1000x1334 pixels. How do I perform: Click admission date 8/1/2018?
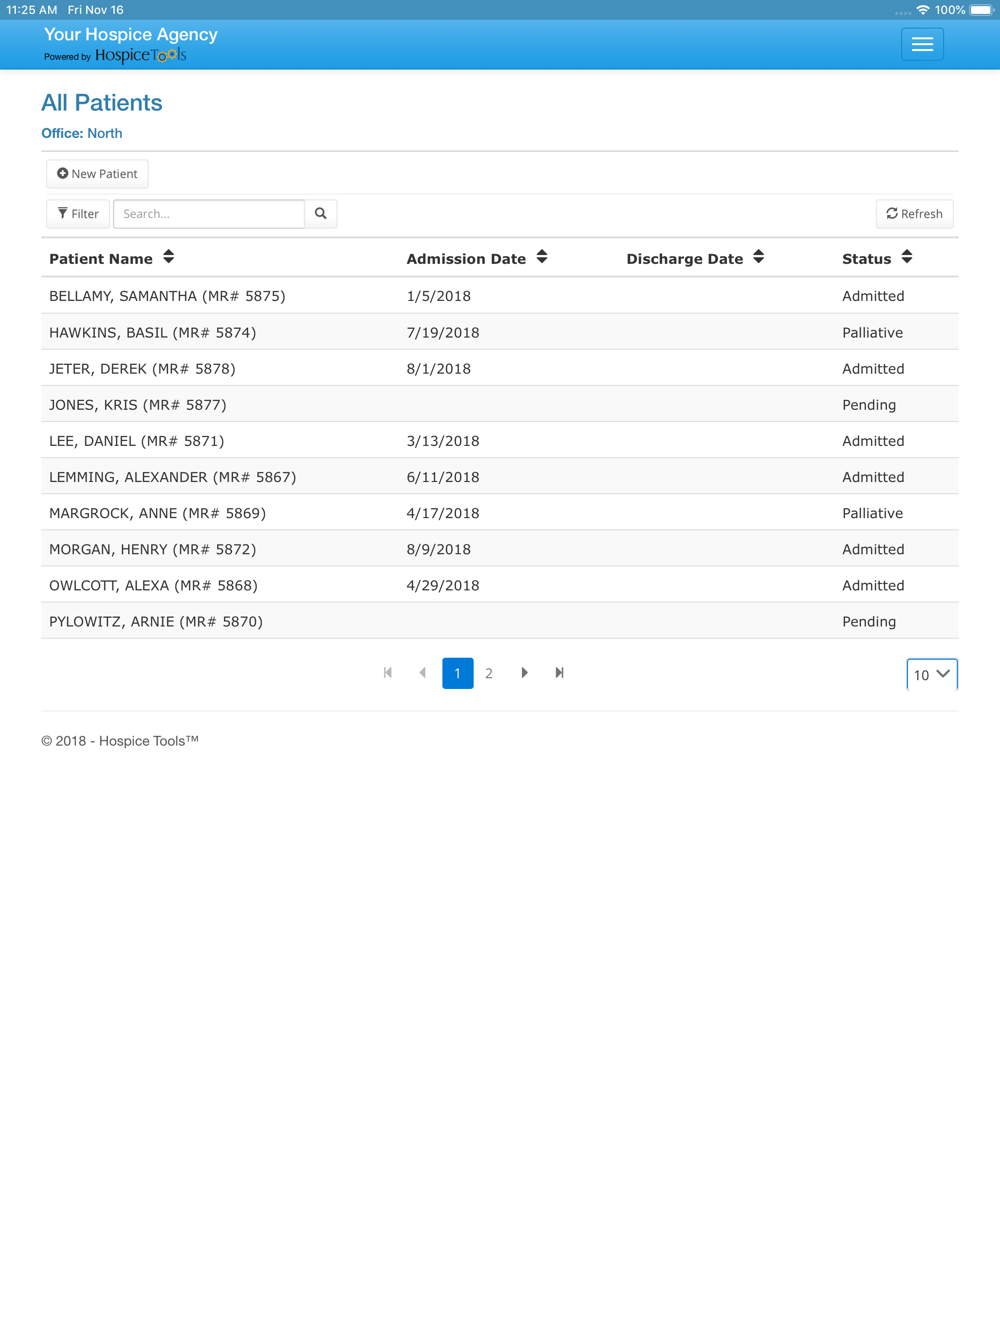tap(439, 368)
